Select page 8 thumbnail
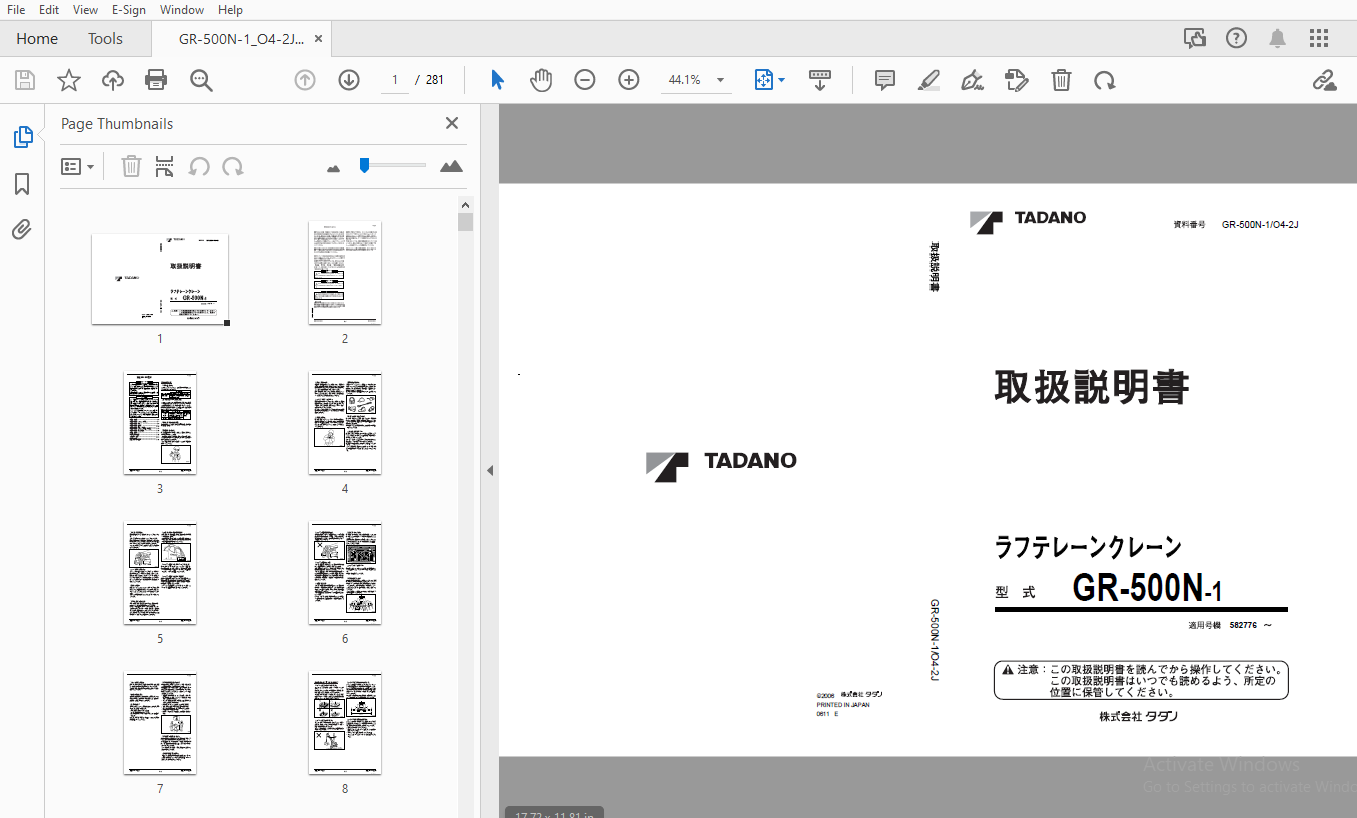This screenshot has width=1357, height=818. click(x=345, y=723)
